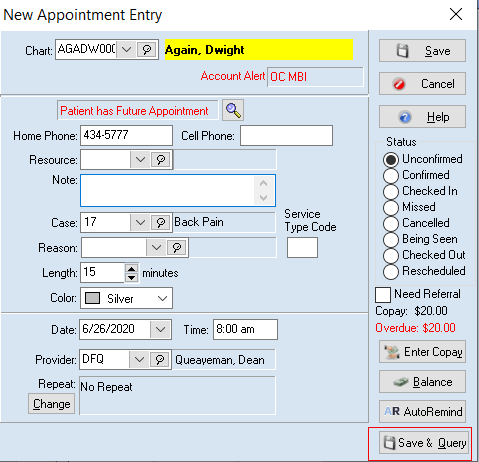Click the Save button
This screenshot has width=479, height=462.
tap(422, 51)
